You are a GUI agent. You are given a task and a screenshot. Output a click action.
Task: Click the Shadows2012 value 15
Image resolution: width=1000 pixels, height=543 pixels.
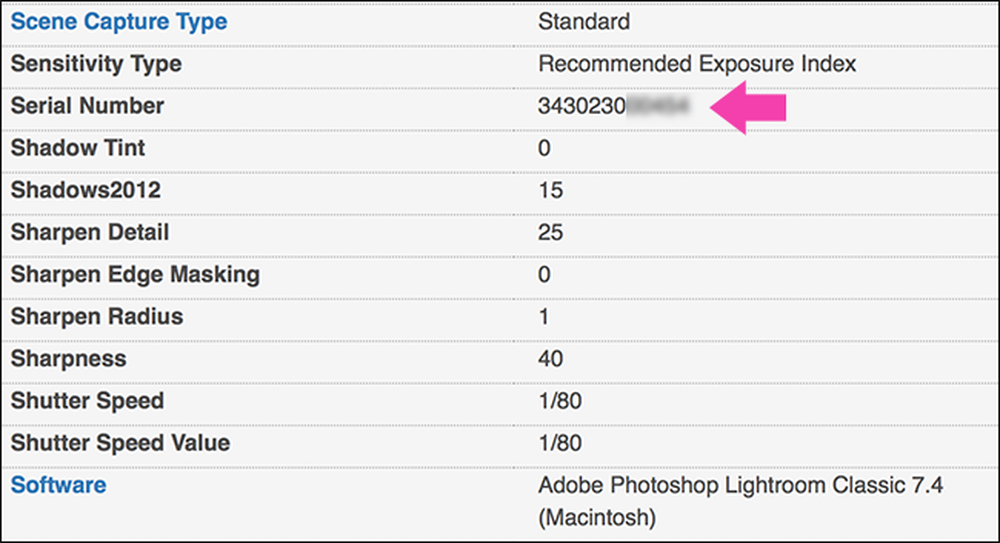point(550,190)
